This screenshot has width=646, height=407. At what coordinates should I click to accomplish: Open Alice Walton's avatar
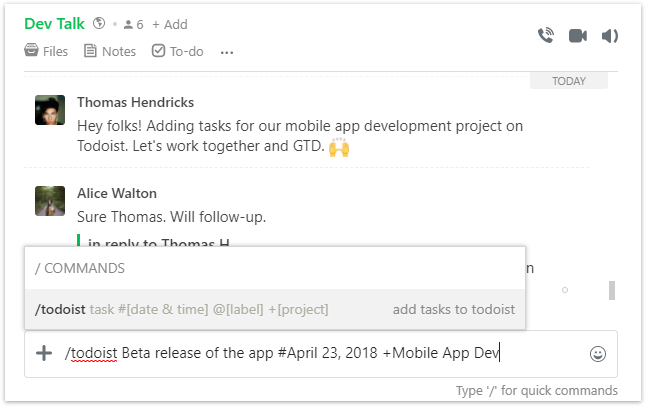click(50, 201)
